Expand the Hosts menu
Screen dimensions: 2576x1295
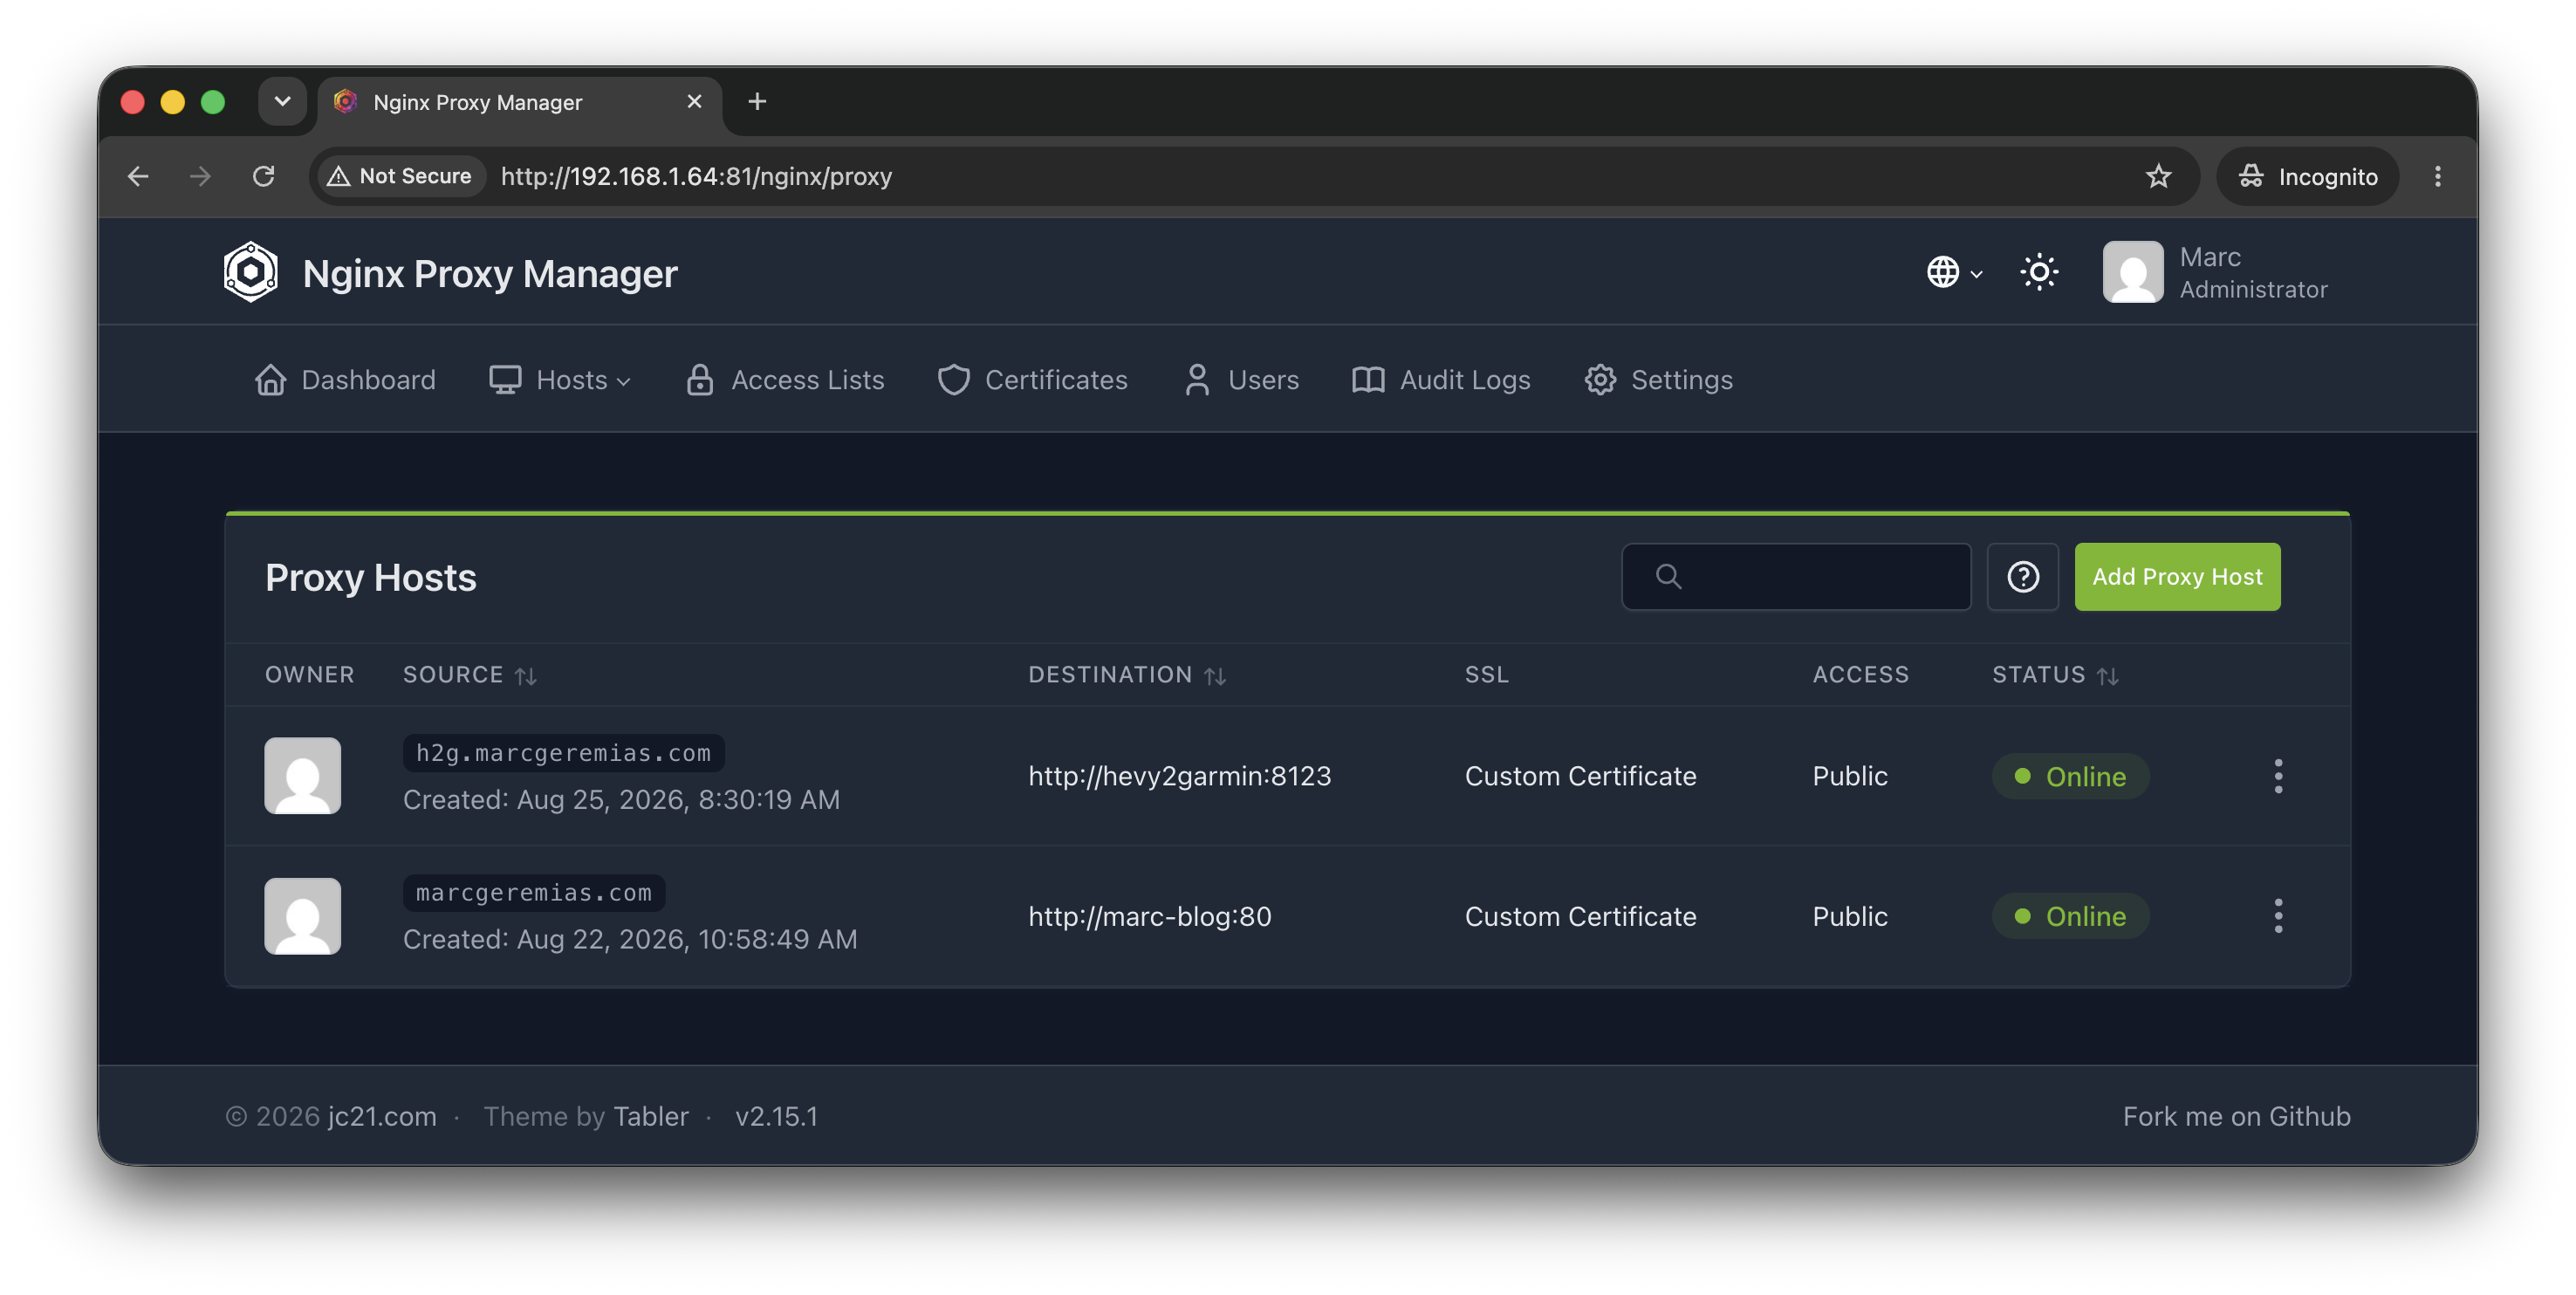(560, 380)
